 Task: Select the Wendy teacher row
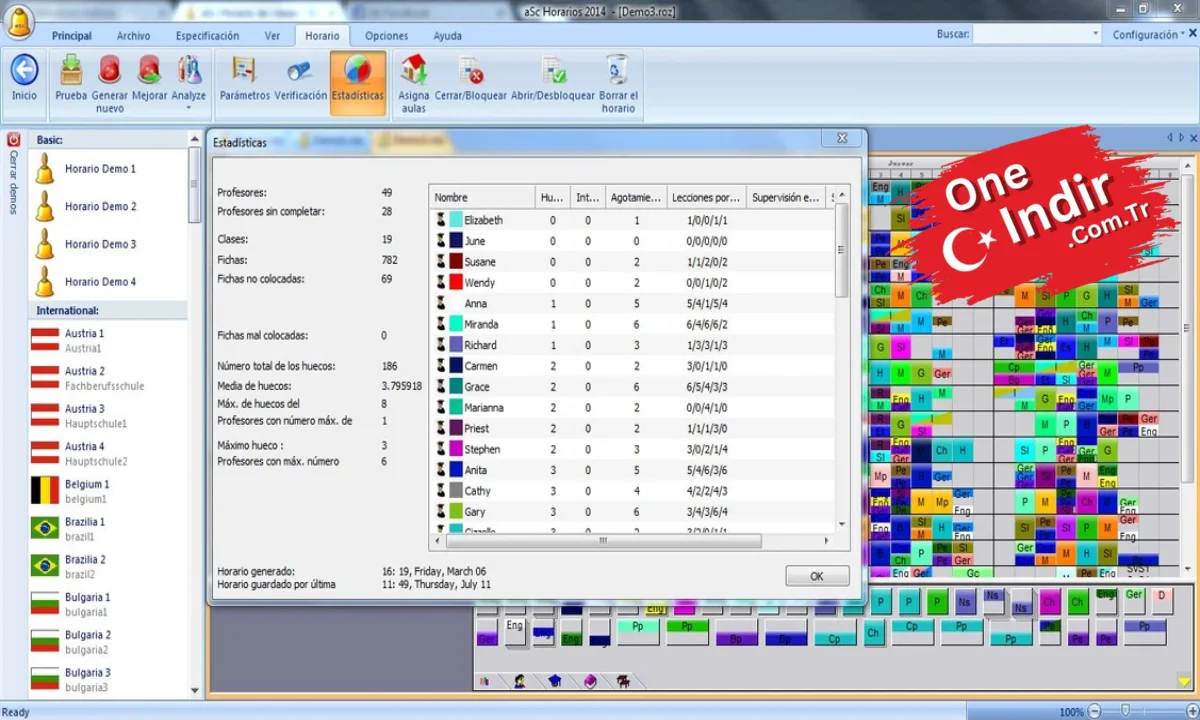coord(632,283)
